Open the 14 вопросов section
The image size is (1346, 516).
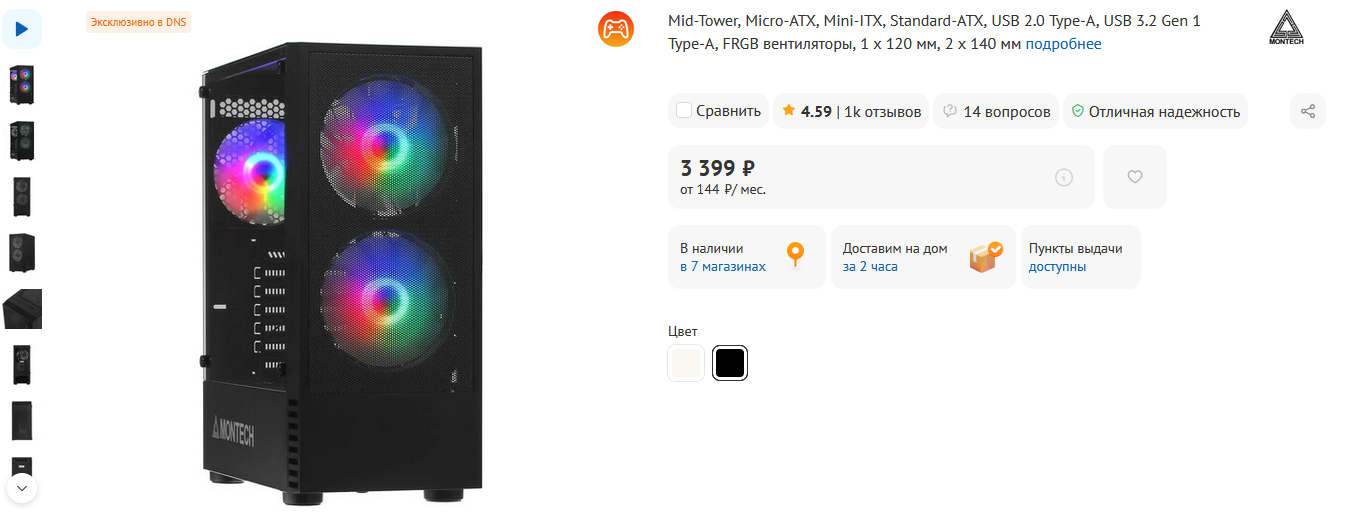[x=997, y=111]
